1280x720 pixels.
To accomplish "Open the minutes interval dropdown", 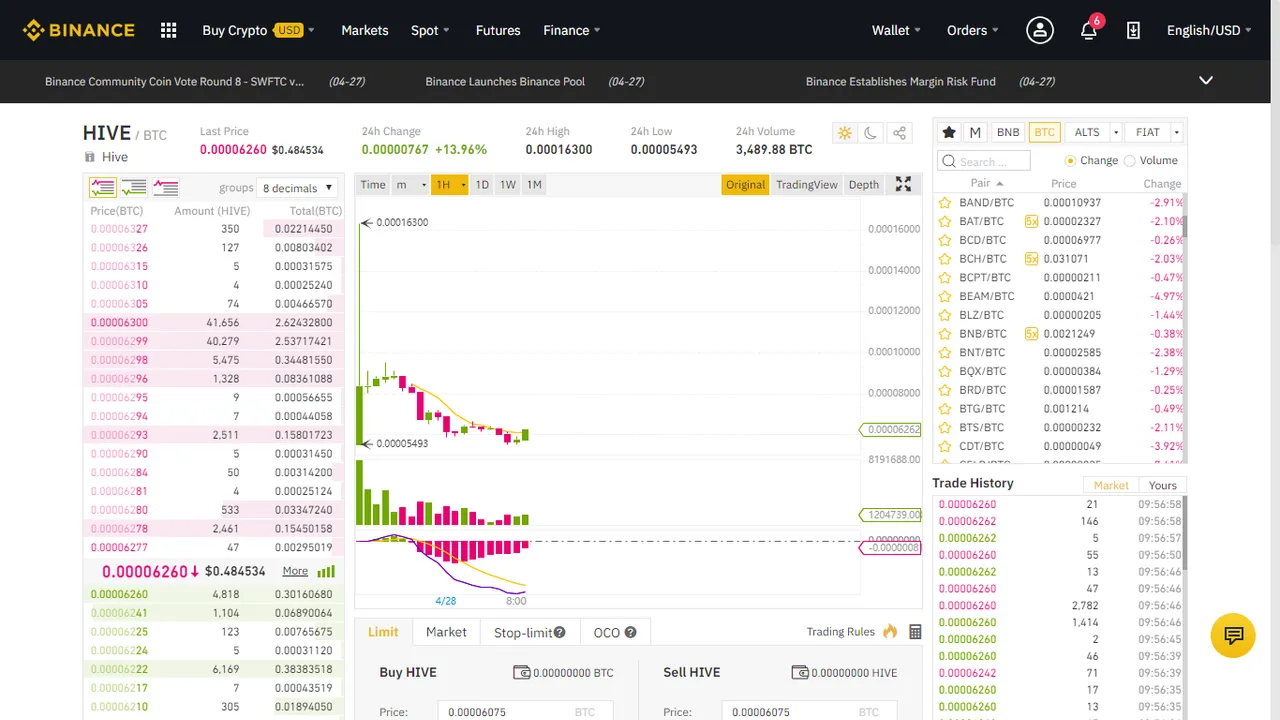I will (410, 185).
